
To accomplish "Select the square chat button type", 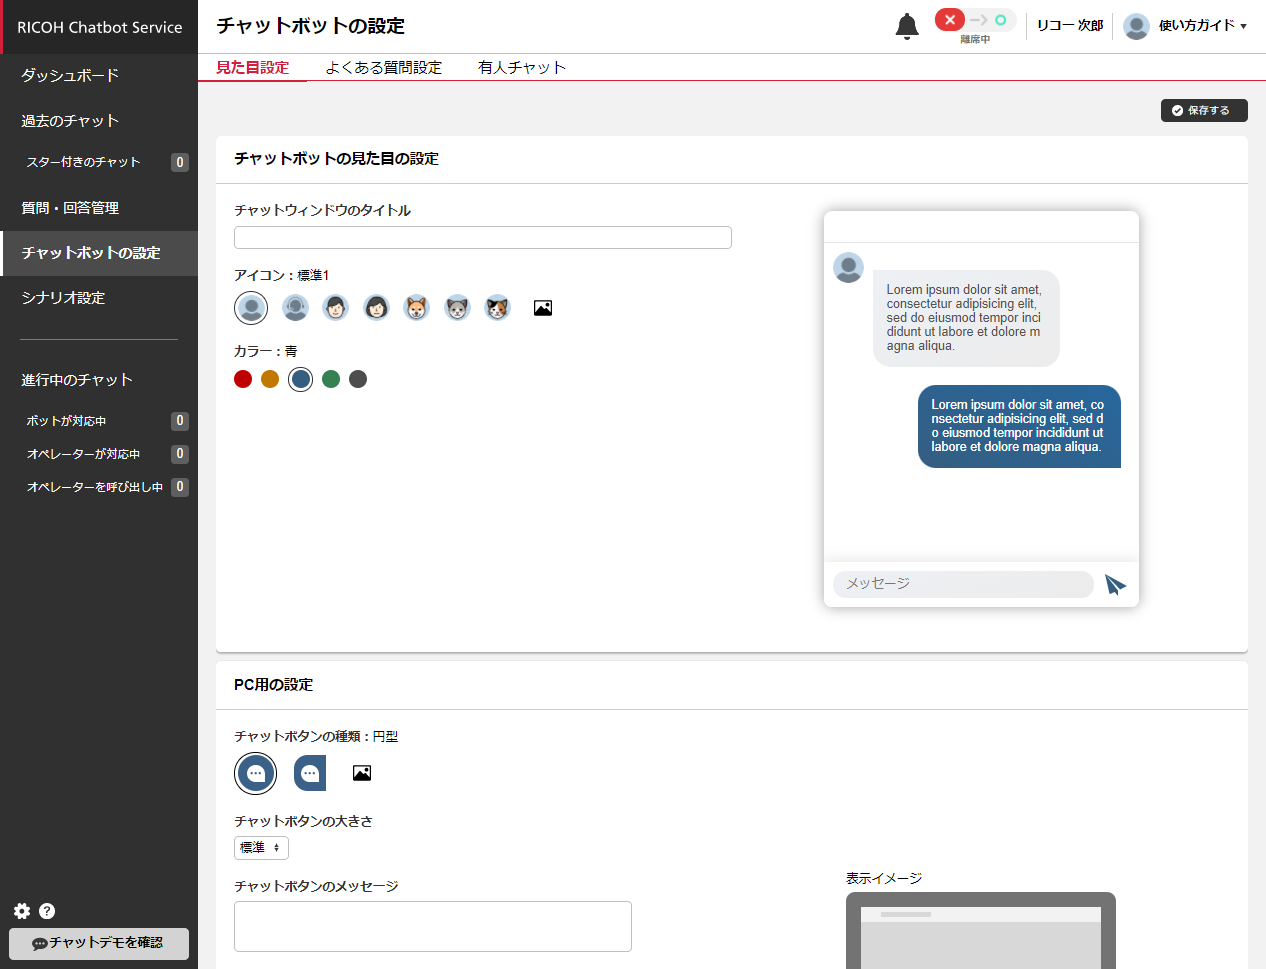I will click(310, 773).
